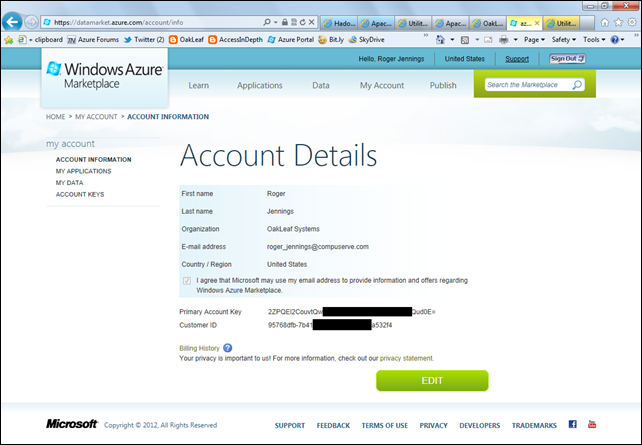Open the Support link in header
642x445 pixels.
click(x=517, y=59)
